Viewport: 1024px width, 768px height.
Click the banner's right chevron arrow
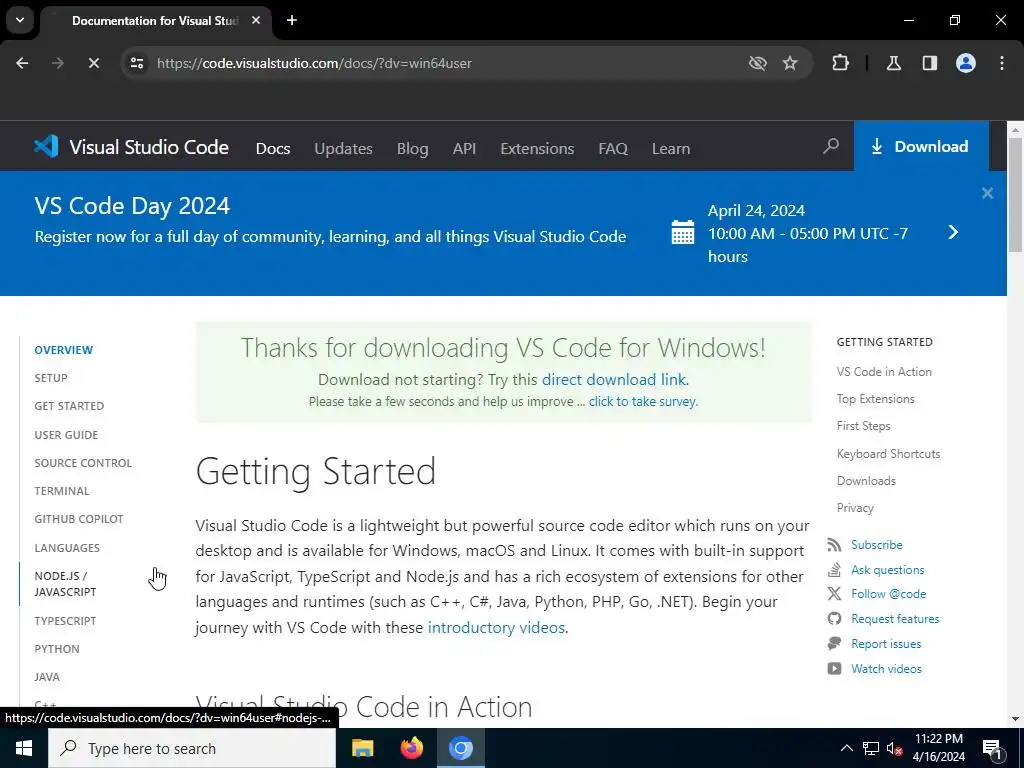click(x=953, y=232)
